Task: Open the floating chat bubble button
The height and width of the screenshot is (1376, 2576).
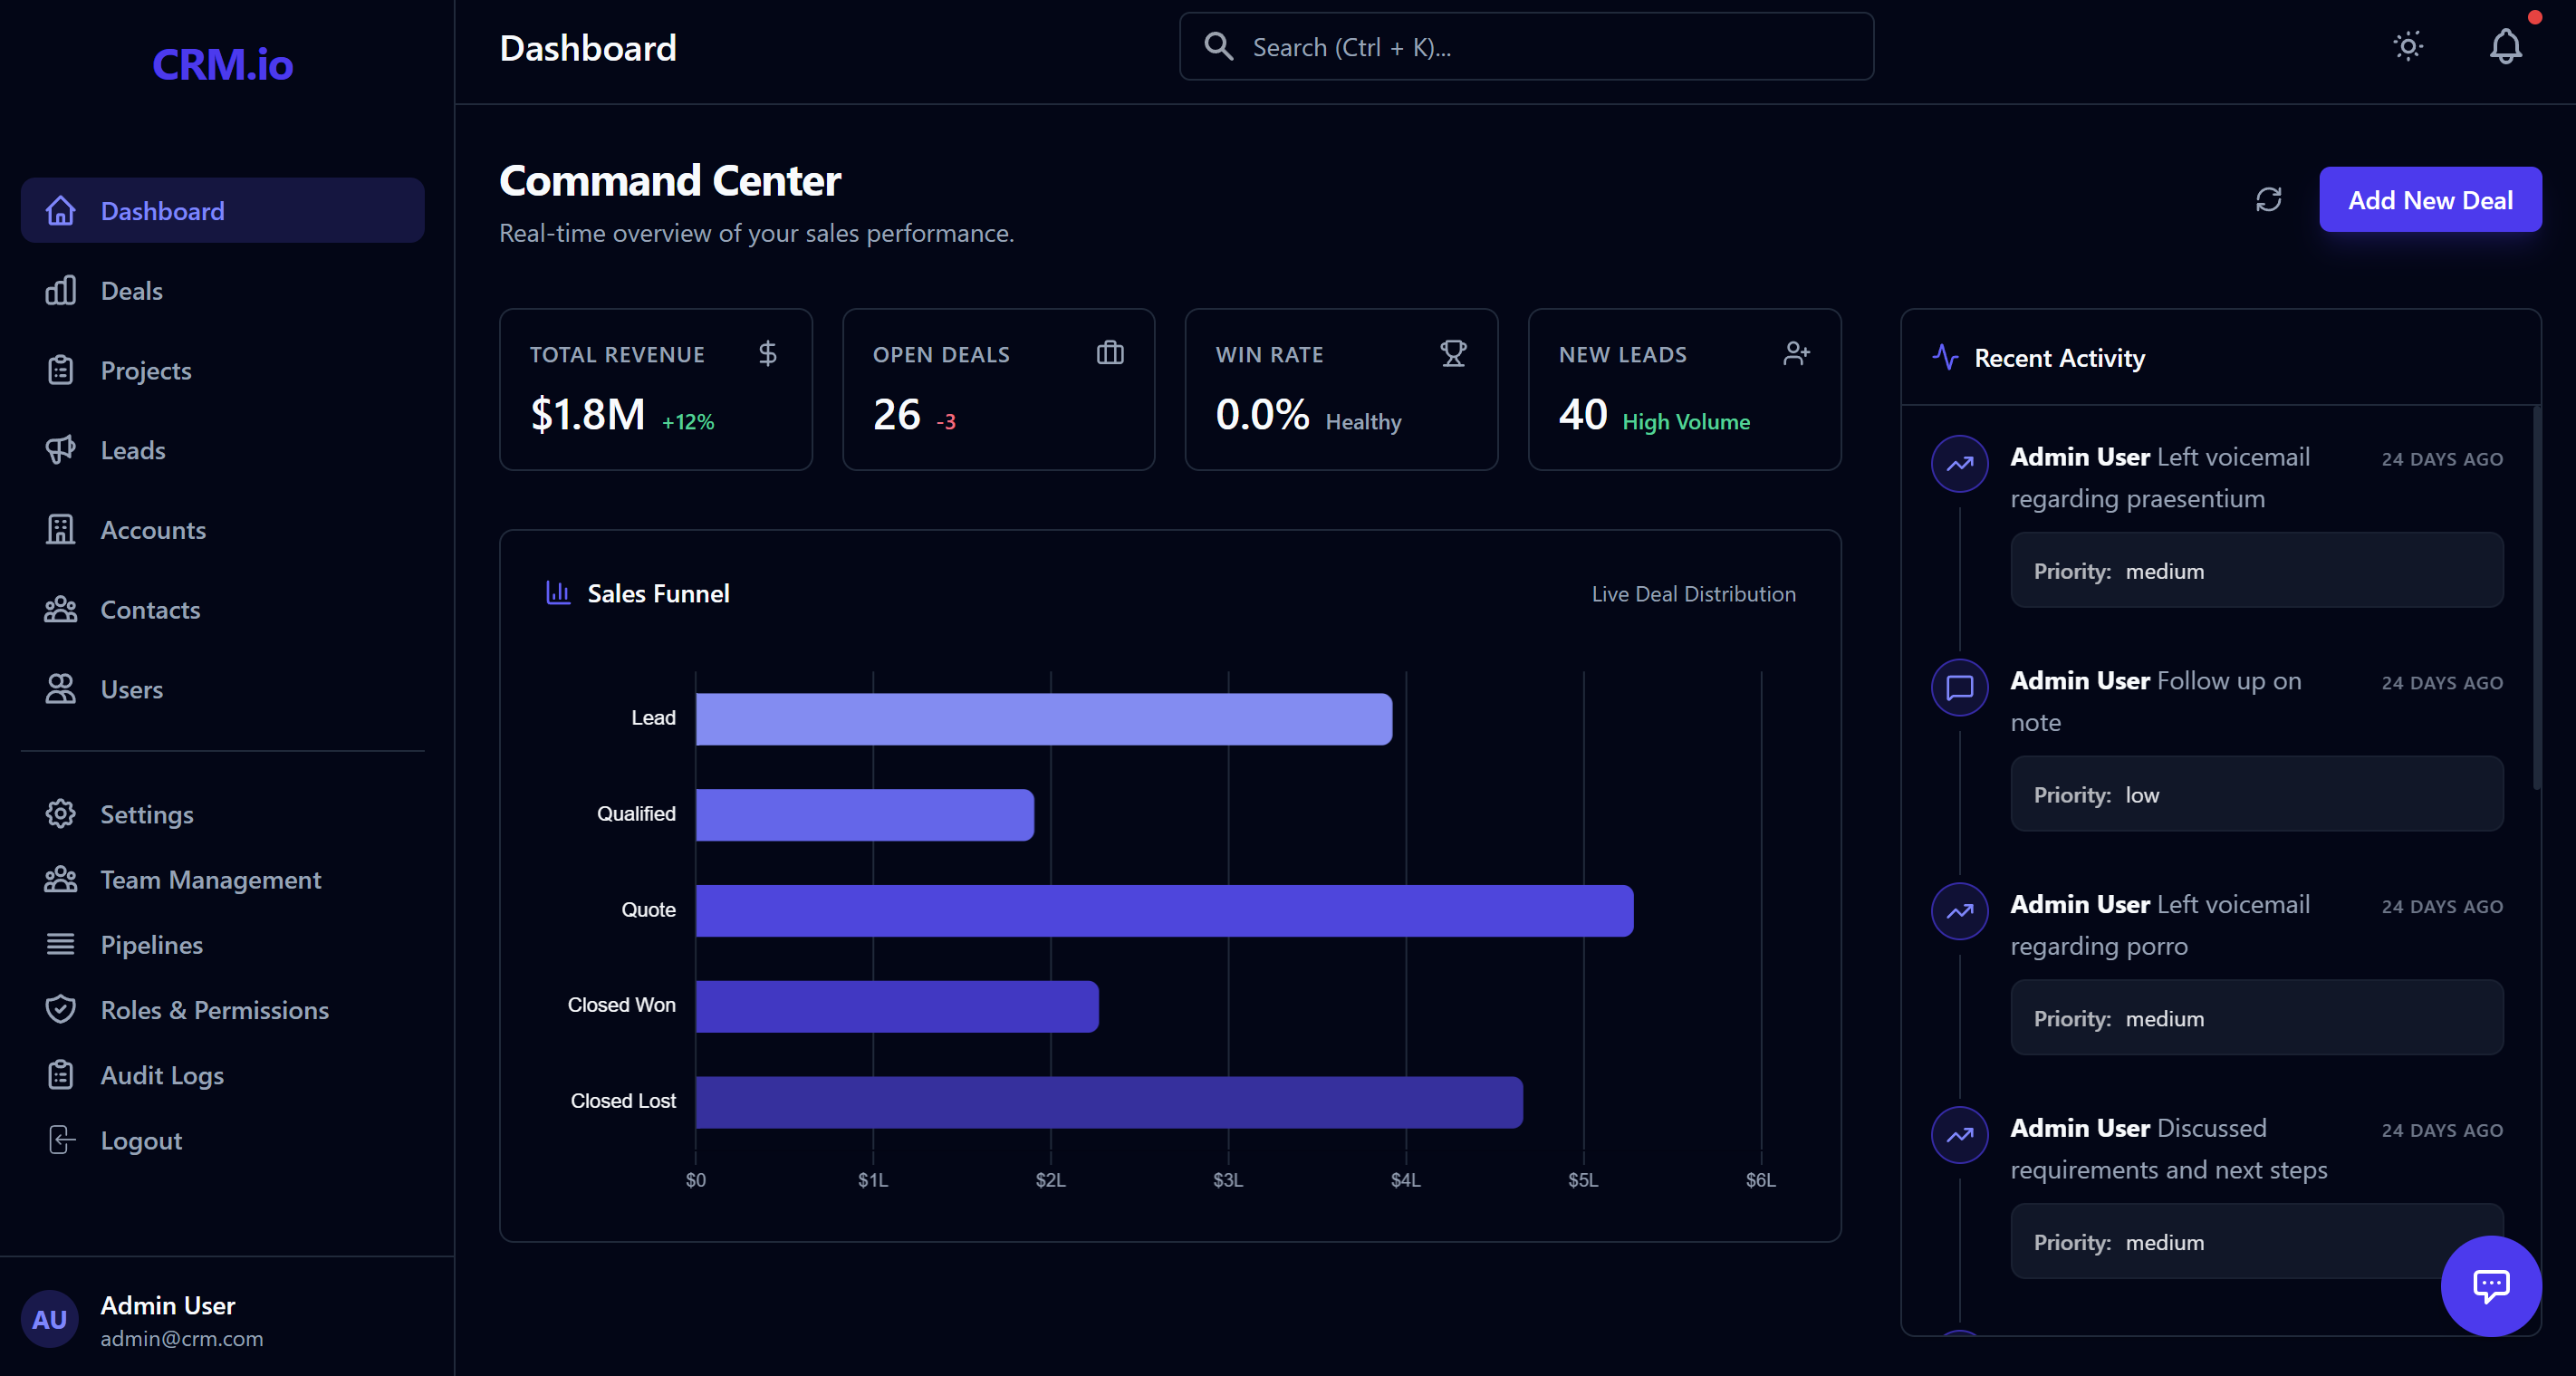Action: (x=2491, y=1286)
